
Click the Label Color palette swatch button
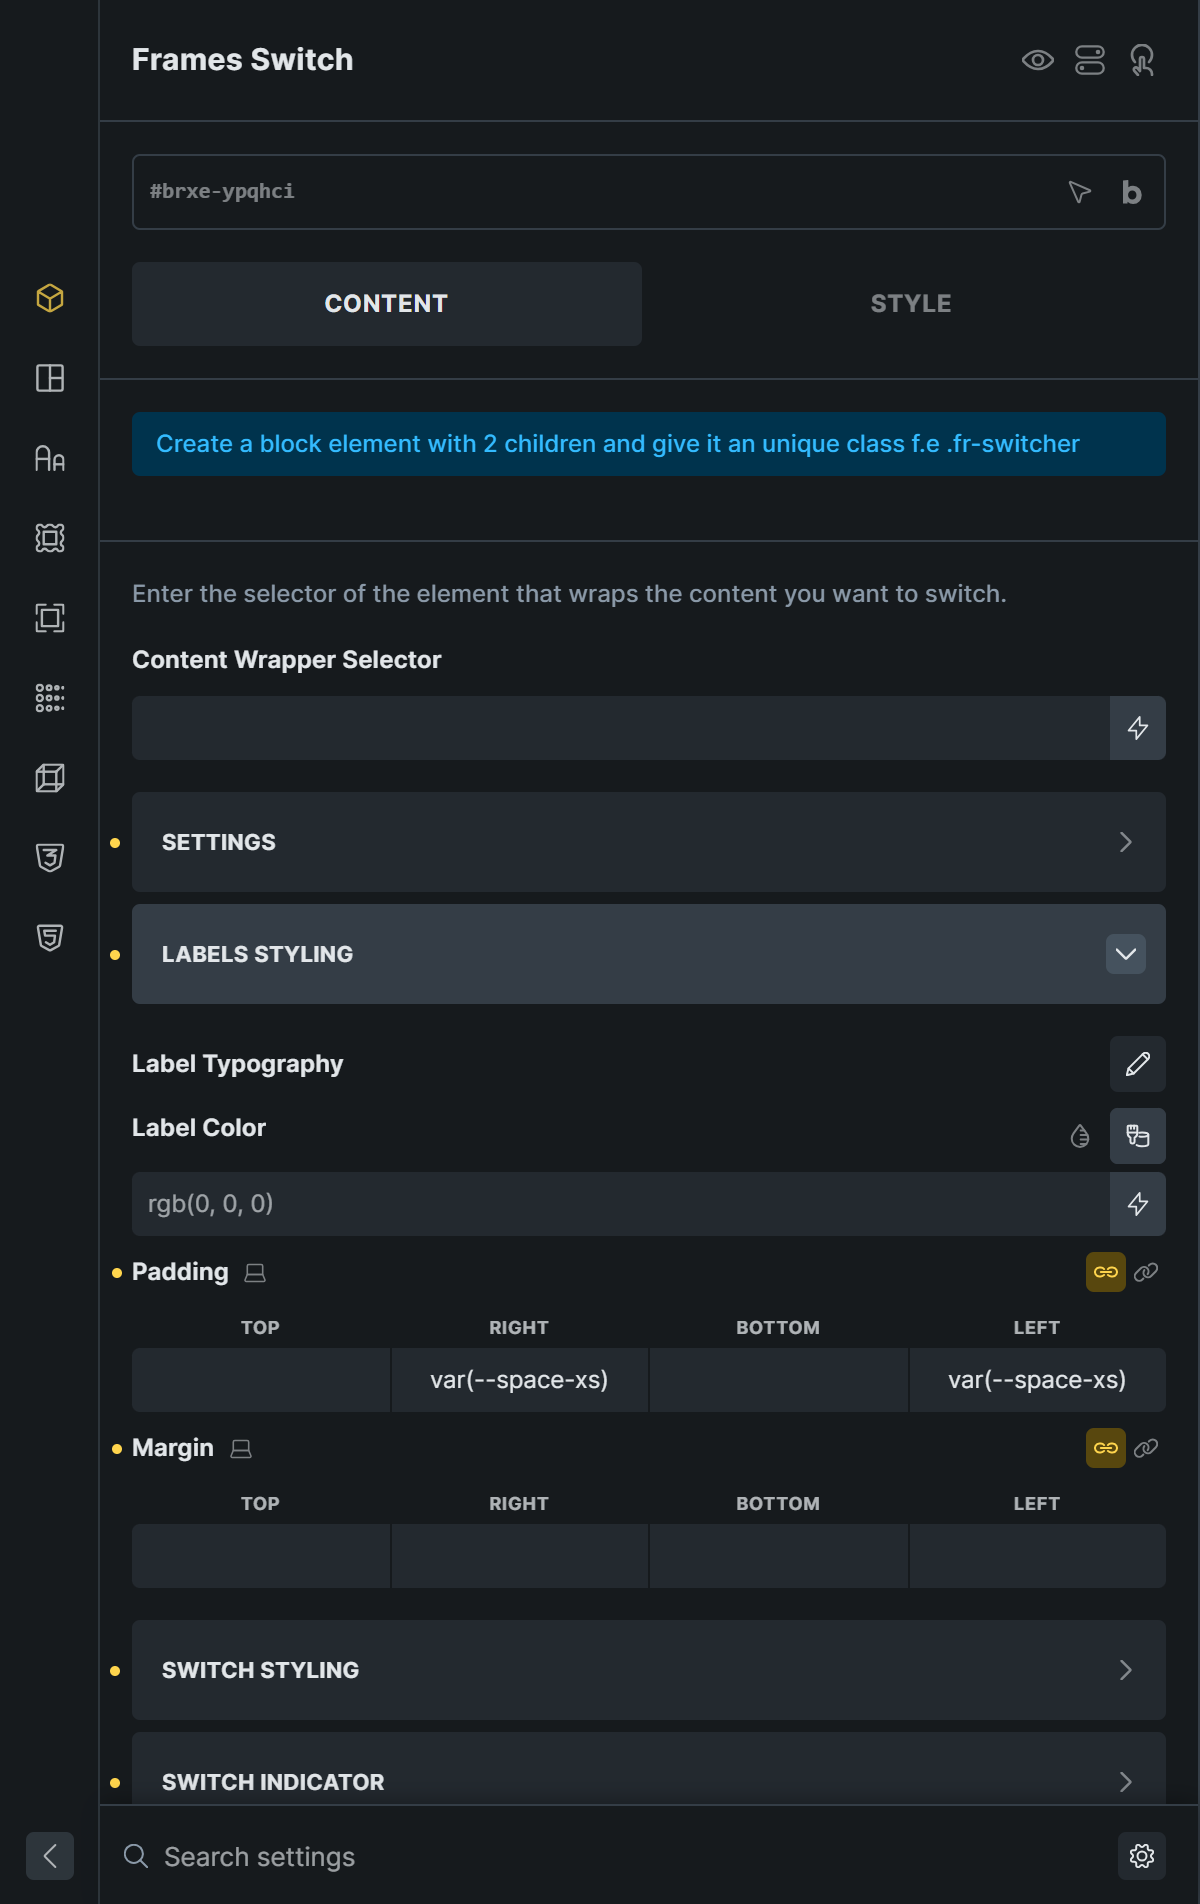pyautogui.click(x=1138, y=1136)
